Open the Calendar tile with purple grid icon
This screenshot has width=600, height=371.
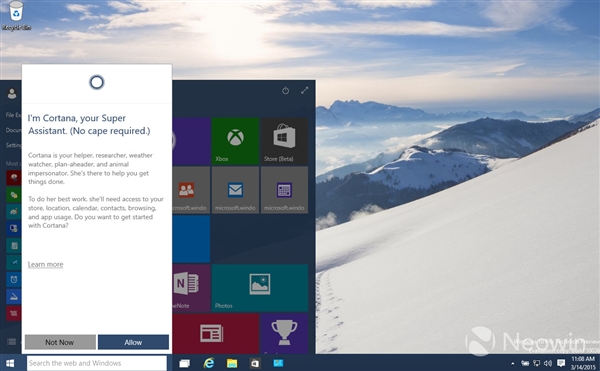(284, 190)
